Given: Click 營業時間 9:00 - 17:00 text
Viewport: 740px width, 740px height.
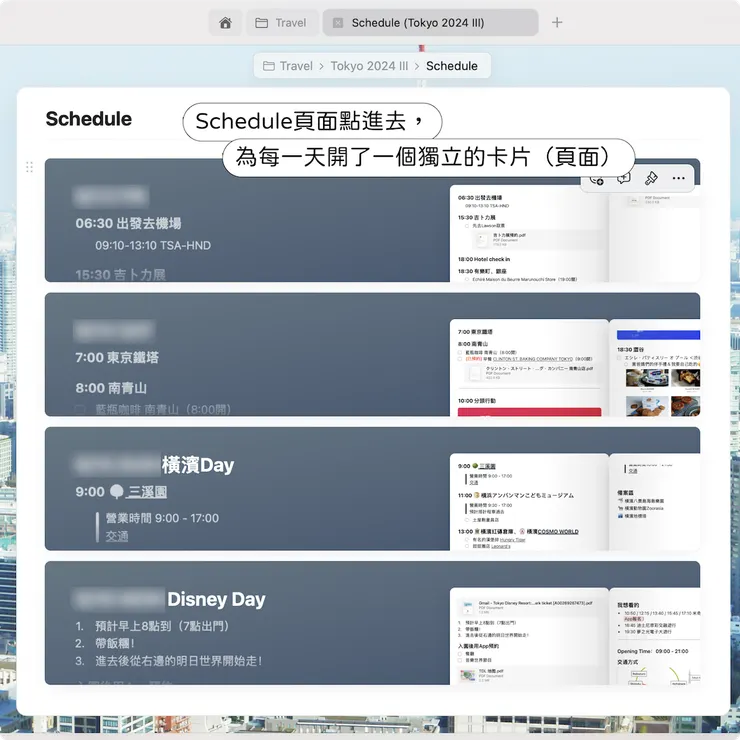Looking at the screenshot, I should point(162,518).
